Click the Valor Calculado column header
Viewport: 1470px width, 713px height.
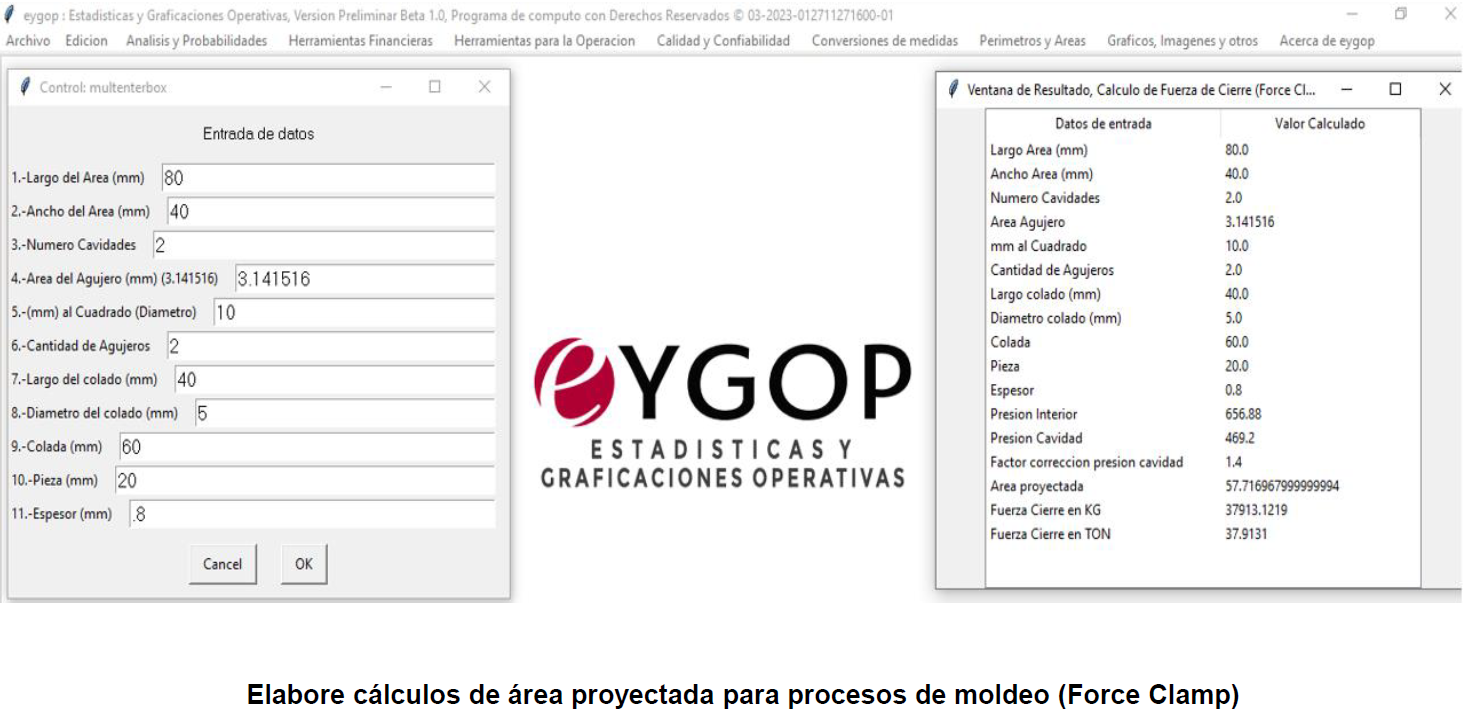pos(1319,124)
